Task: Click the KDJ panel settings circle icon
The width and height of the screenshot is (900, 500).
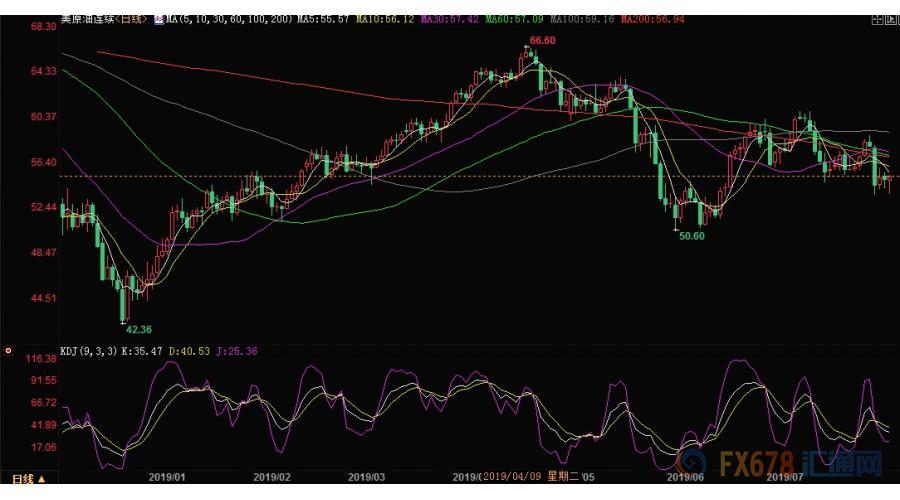Action: (8, 351)
